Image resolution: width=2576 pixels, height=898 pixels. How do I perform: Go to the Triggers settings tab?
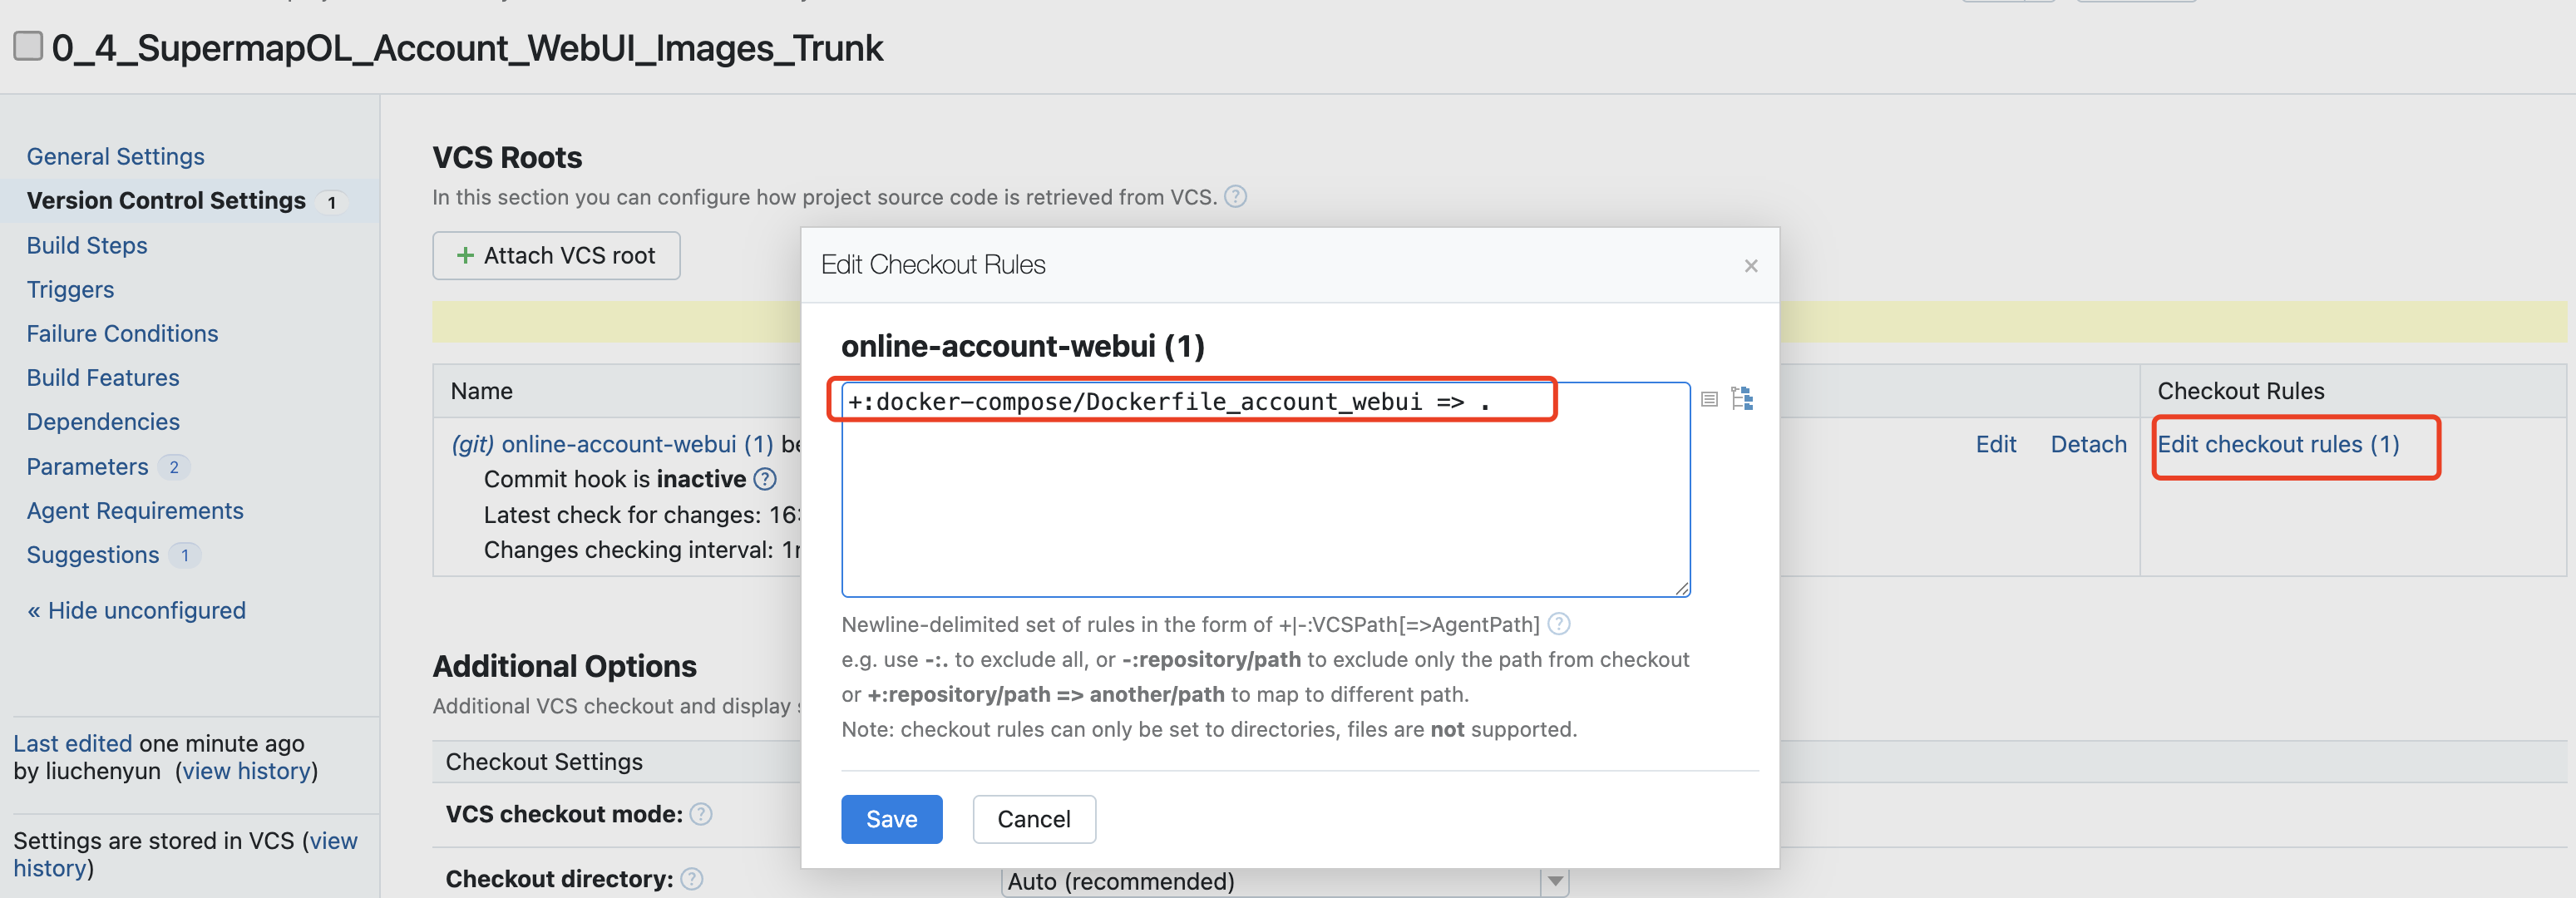[70, 289]
